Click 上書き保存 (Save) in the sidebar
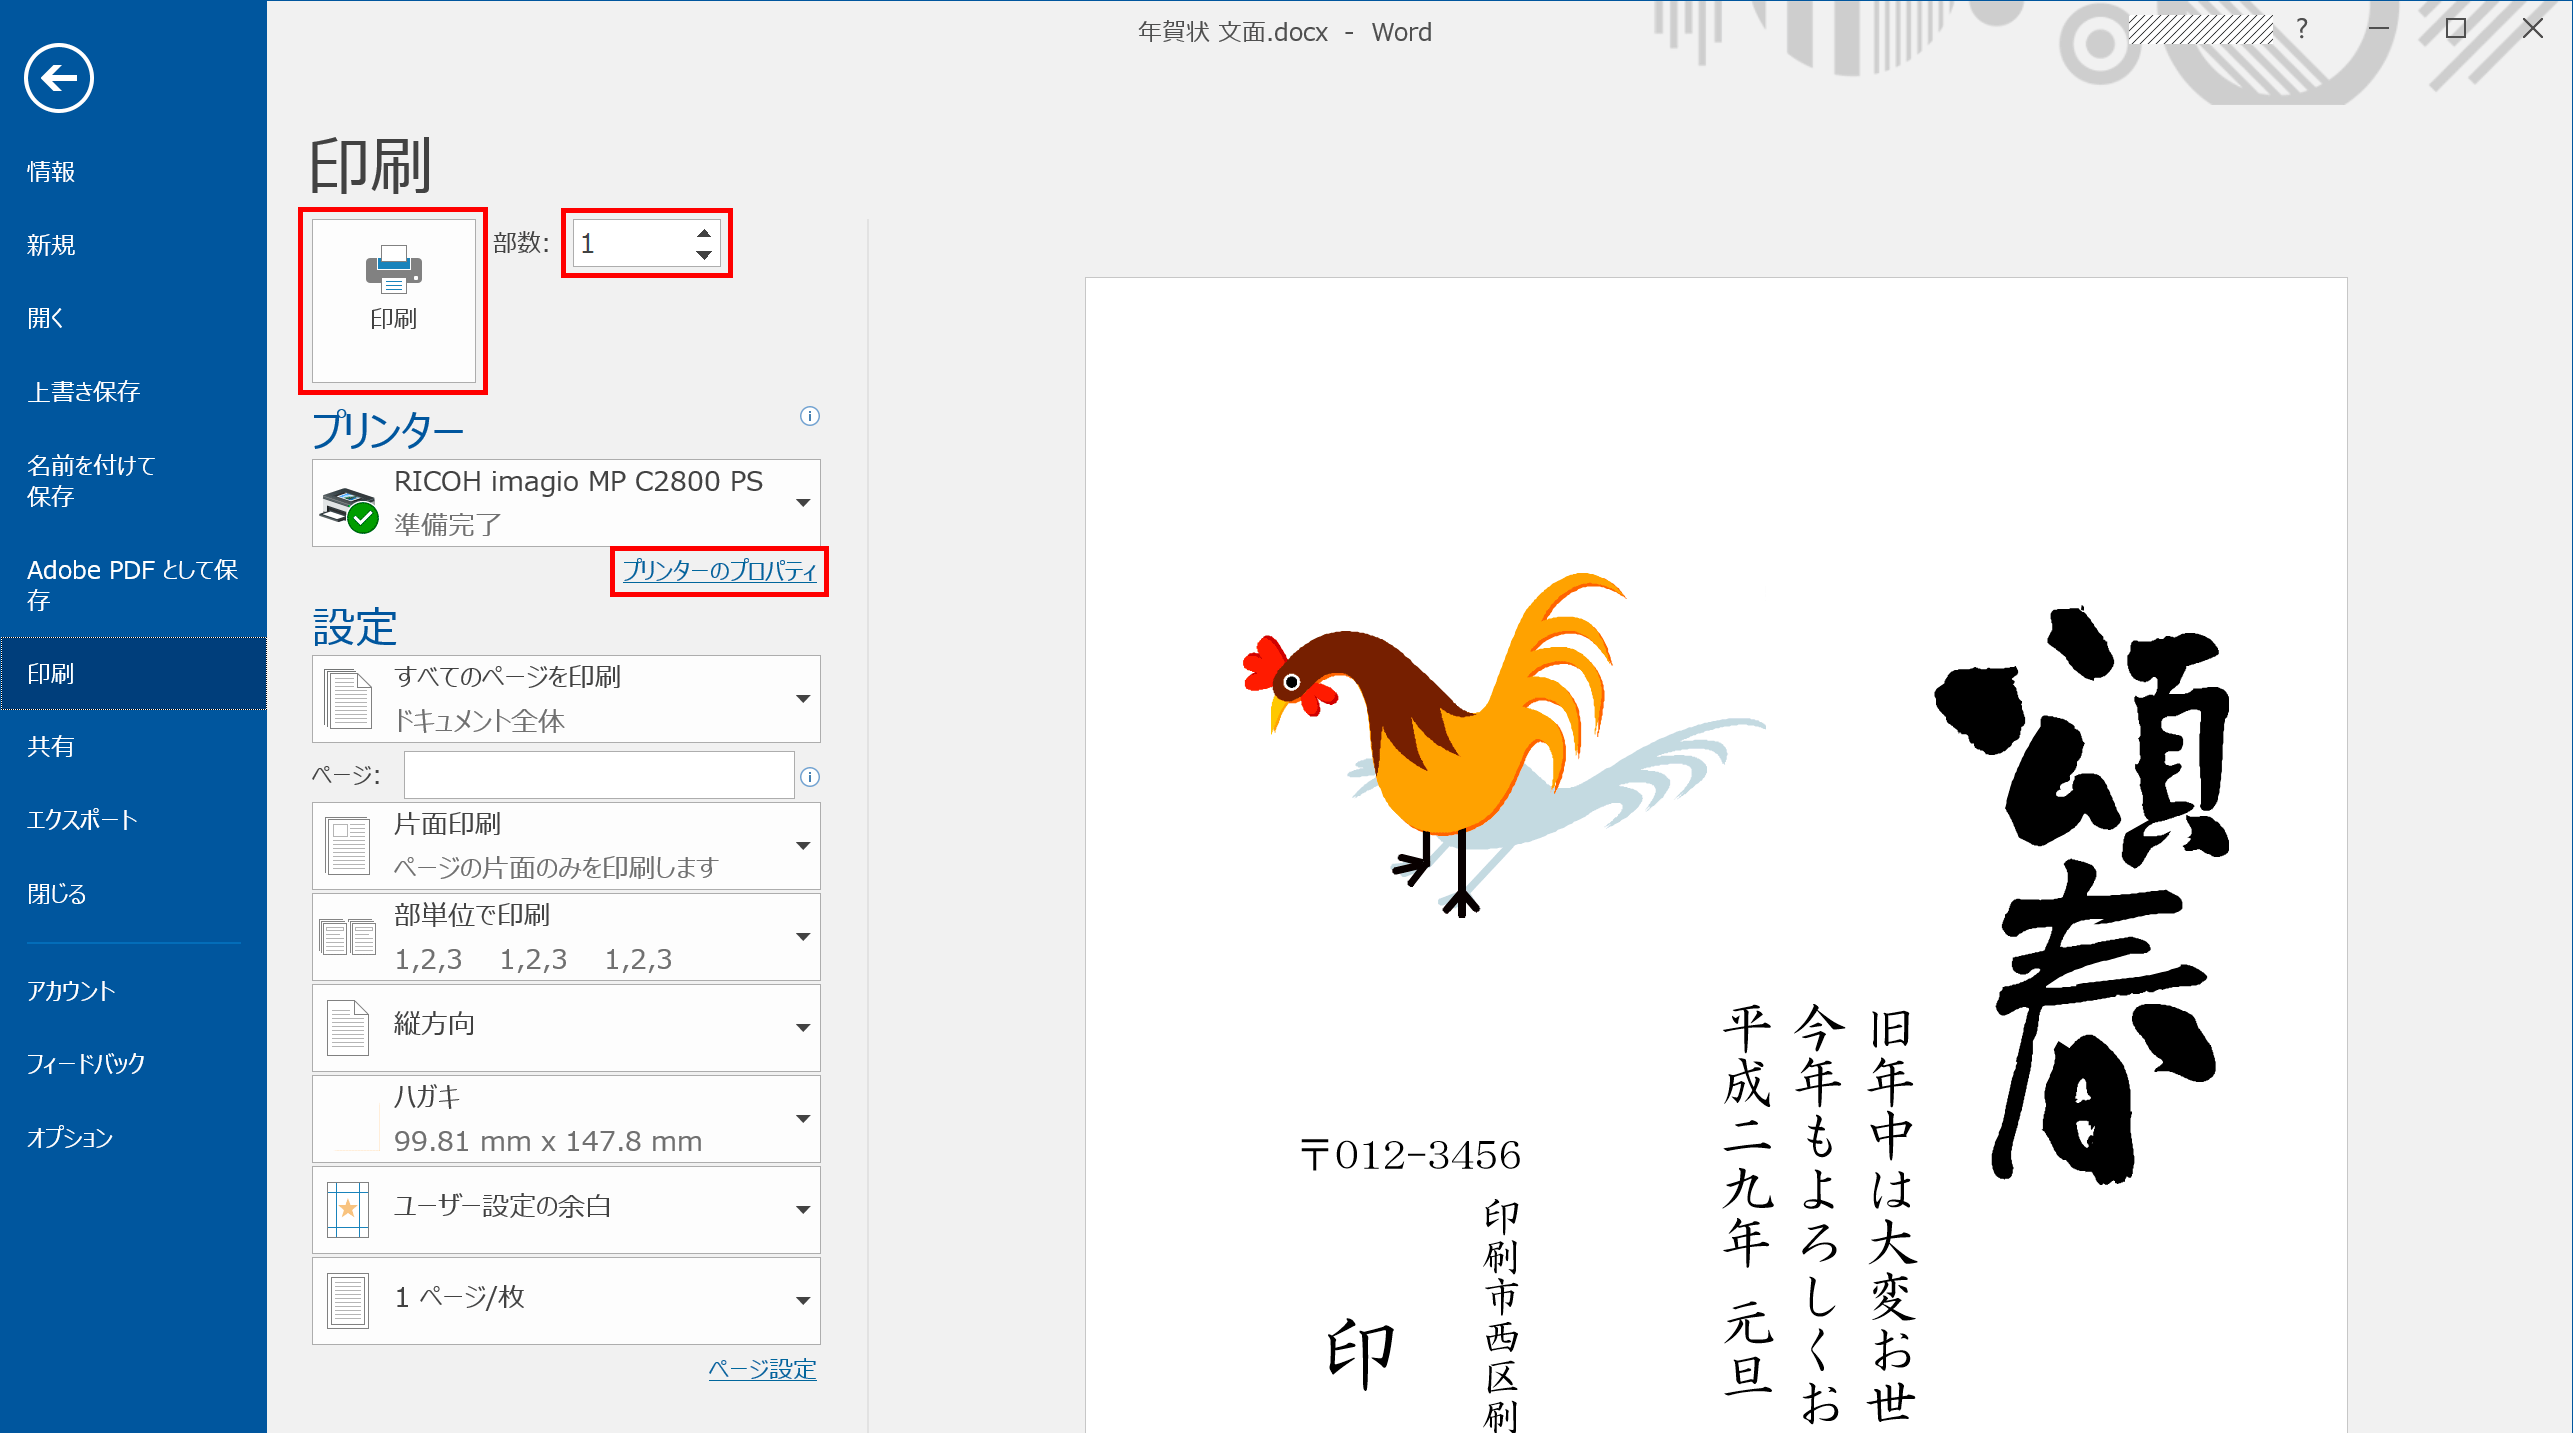2573x1433 pixels. (133, 391)
